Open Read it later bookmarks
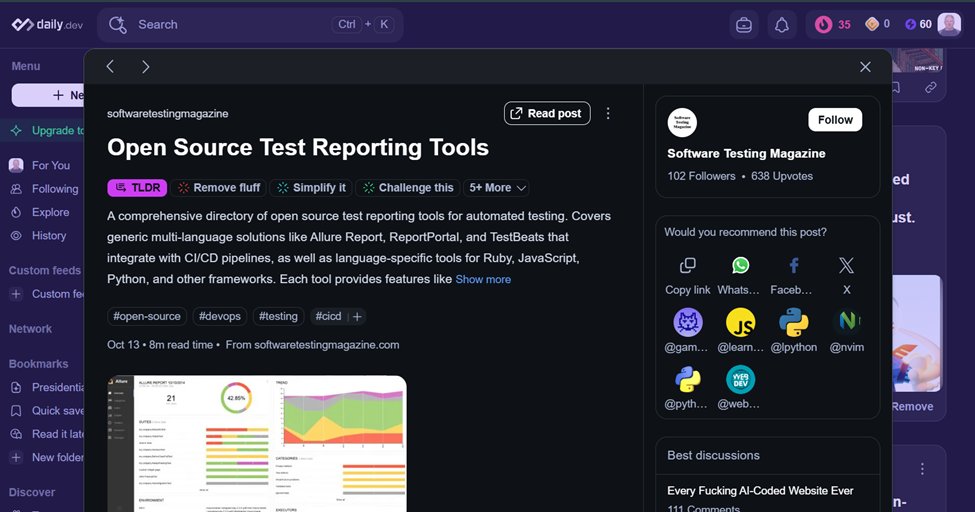This screenshot has height=512, width=975. point(47,434)
